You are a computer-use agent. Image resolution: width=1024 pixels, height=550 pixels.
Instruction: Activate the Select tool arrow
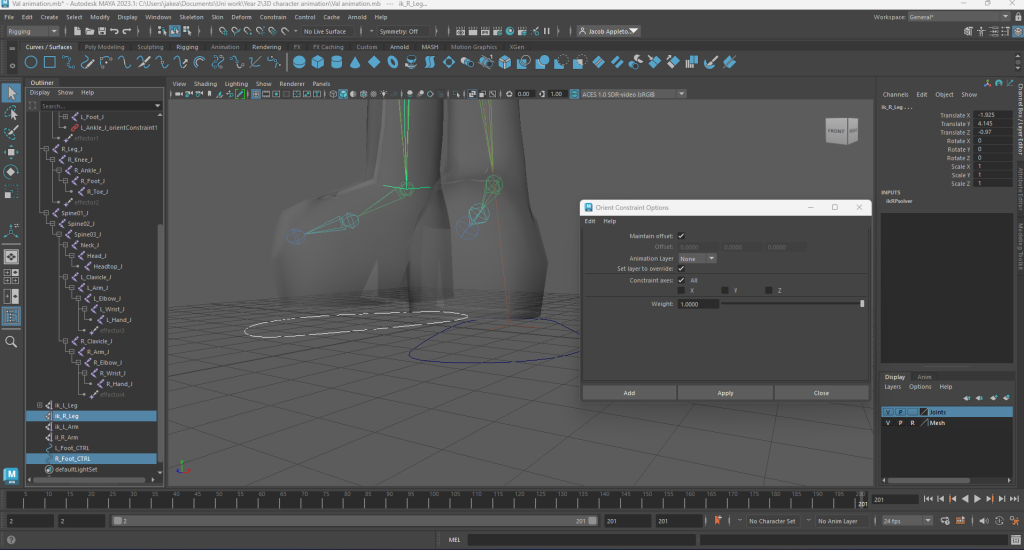(11, 93)
